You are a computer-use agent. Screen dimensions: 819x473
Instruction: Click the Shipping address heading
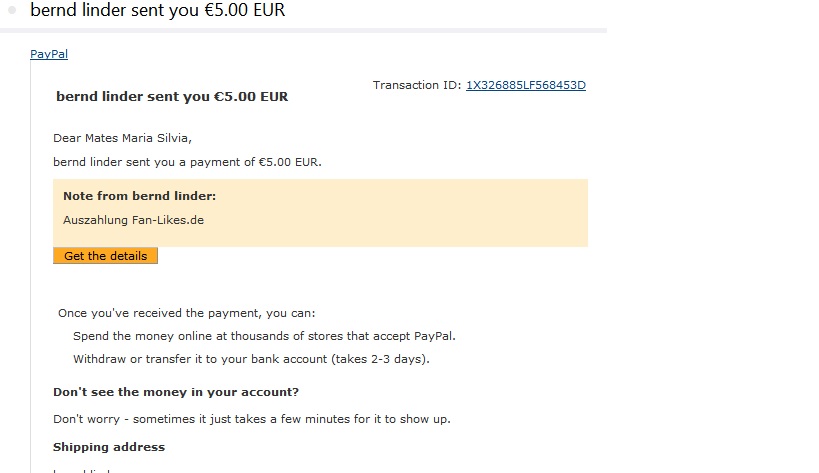pos(109,447)
